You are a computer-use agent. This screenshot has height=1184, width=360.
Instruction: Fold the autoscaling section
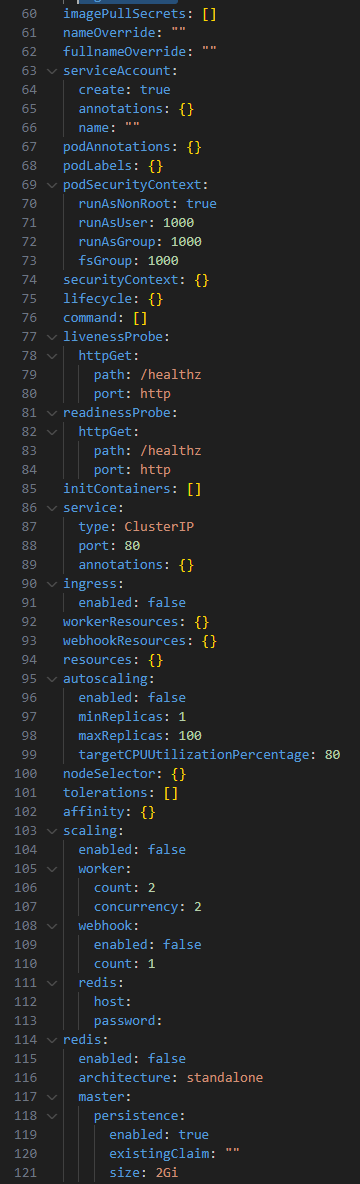[x=51, y=678]
